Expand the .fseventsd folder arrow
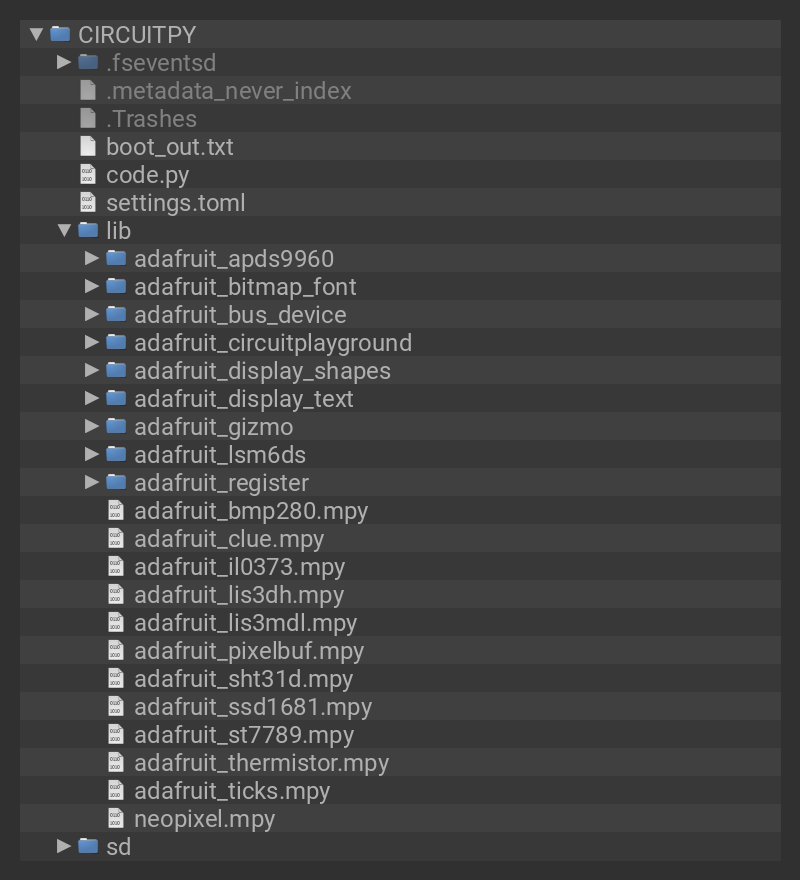 click(x=64, y=62)
